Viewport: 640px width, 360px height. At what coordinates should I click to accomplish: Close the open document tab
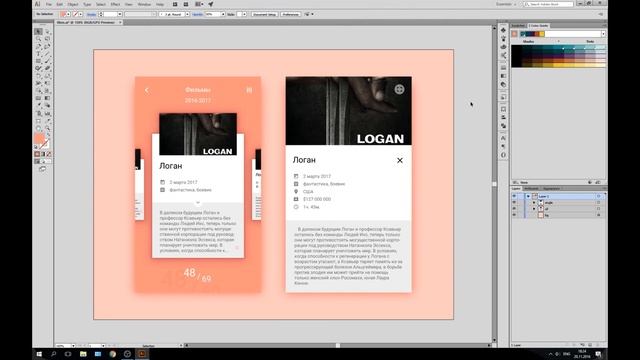(x=120, y=22)
